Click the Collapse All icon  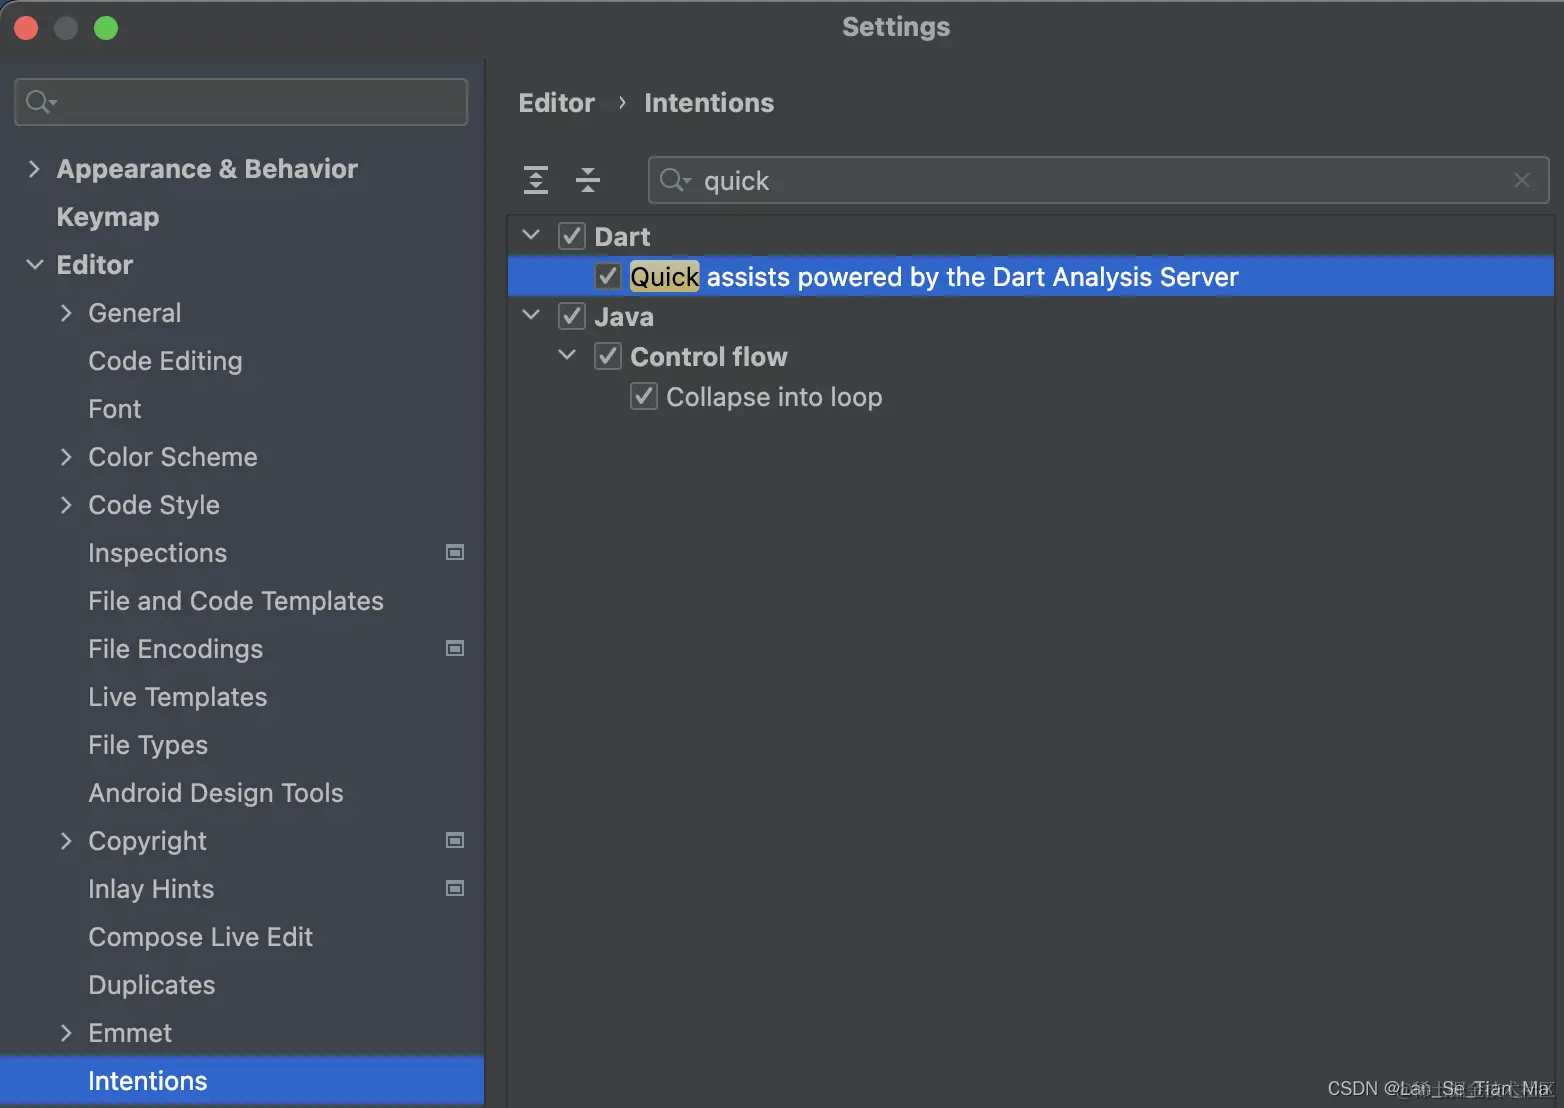[x=588, y=180]
